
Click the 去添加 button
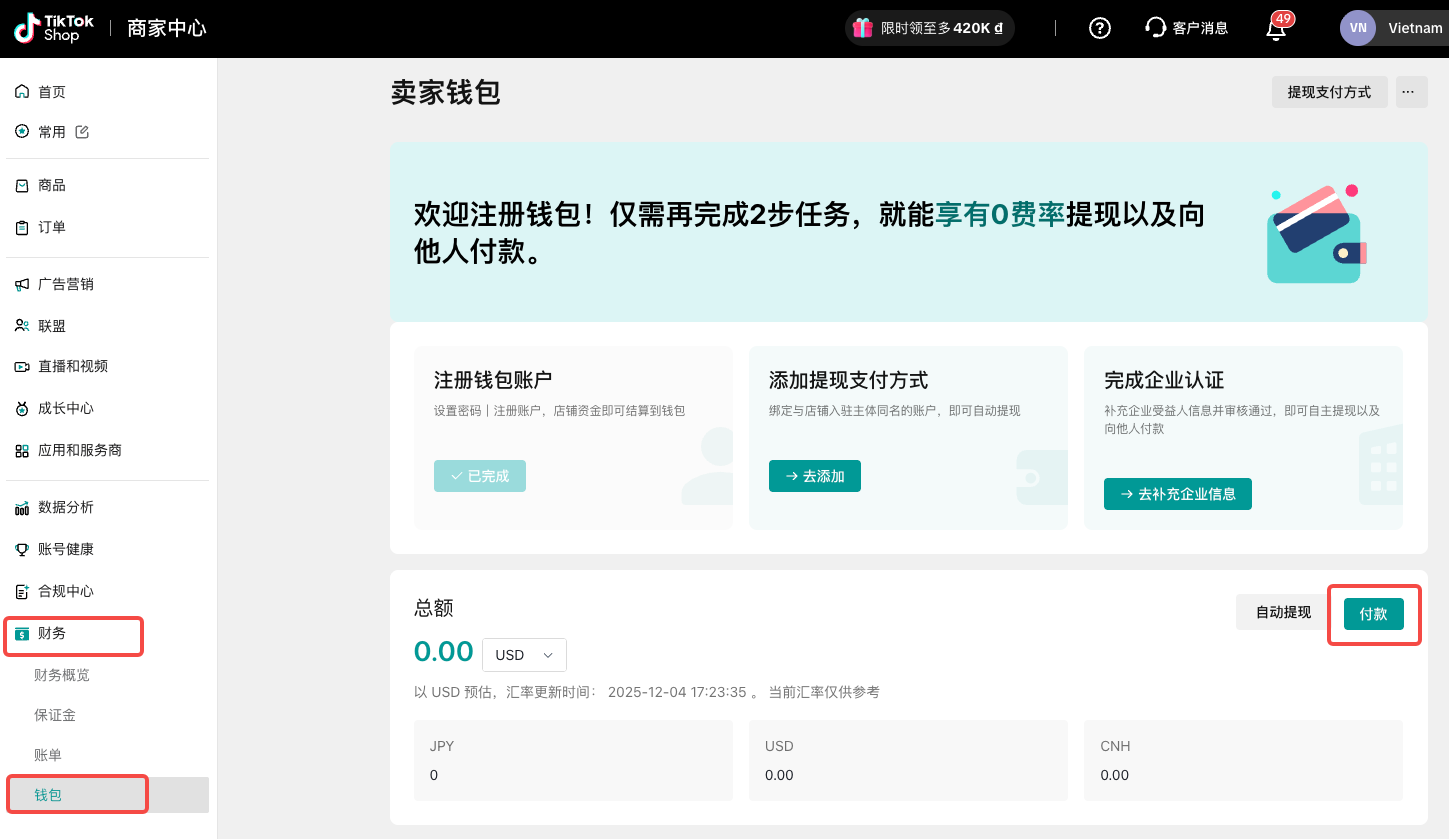coord(814,476)
